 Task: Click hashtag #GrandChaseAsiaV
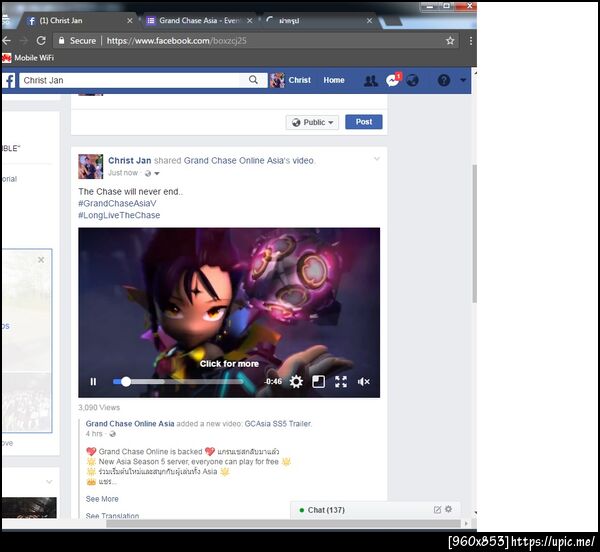(x=117, y=204)
